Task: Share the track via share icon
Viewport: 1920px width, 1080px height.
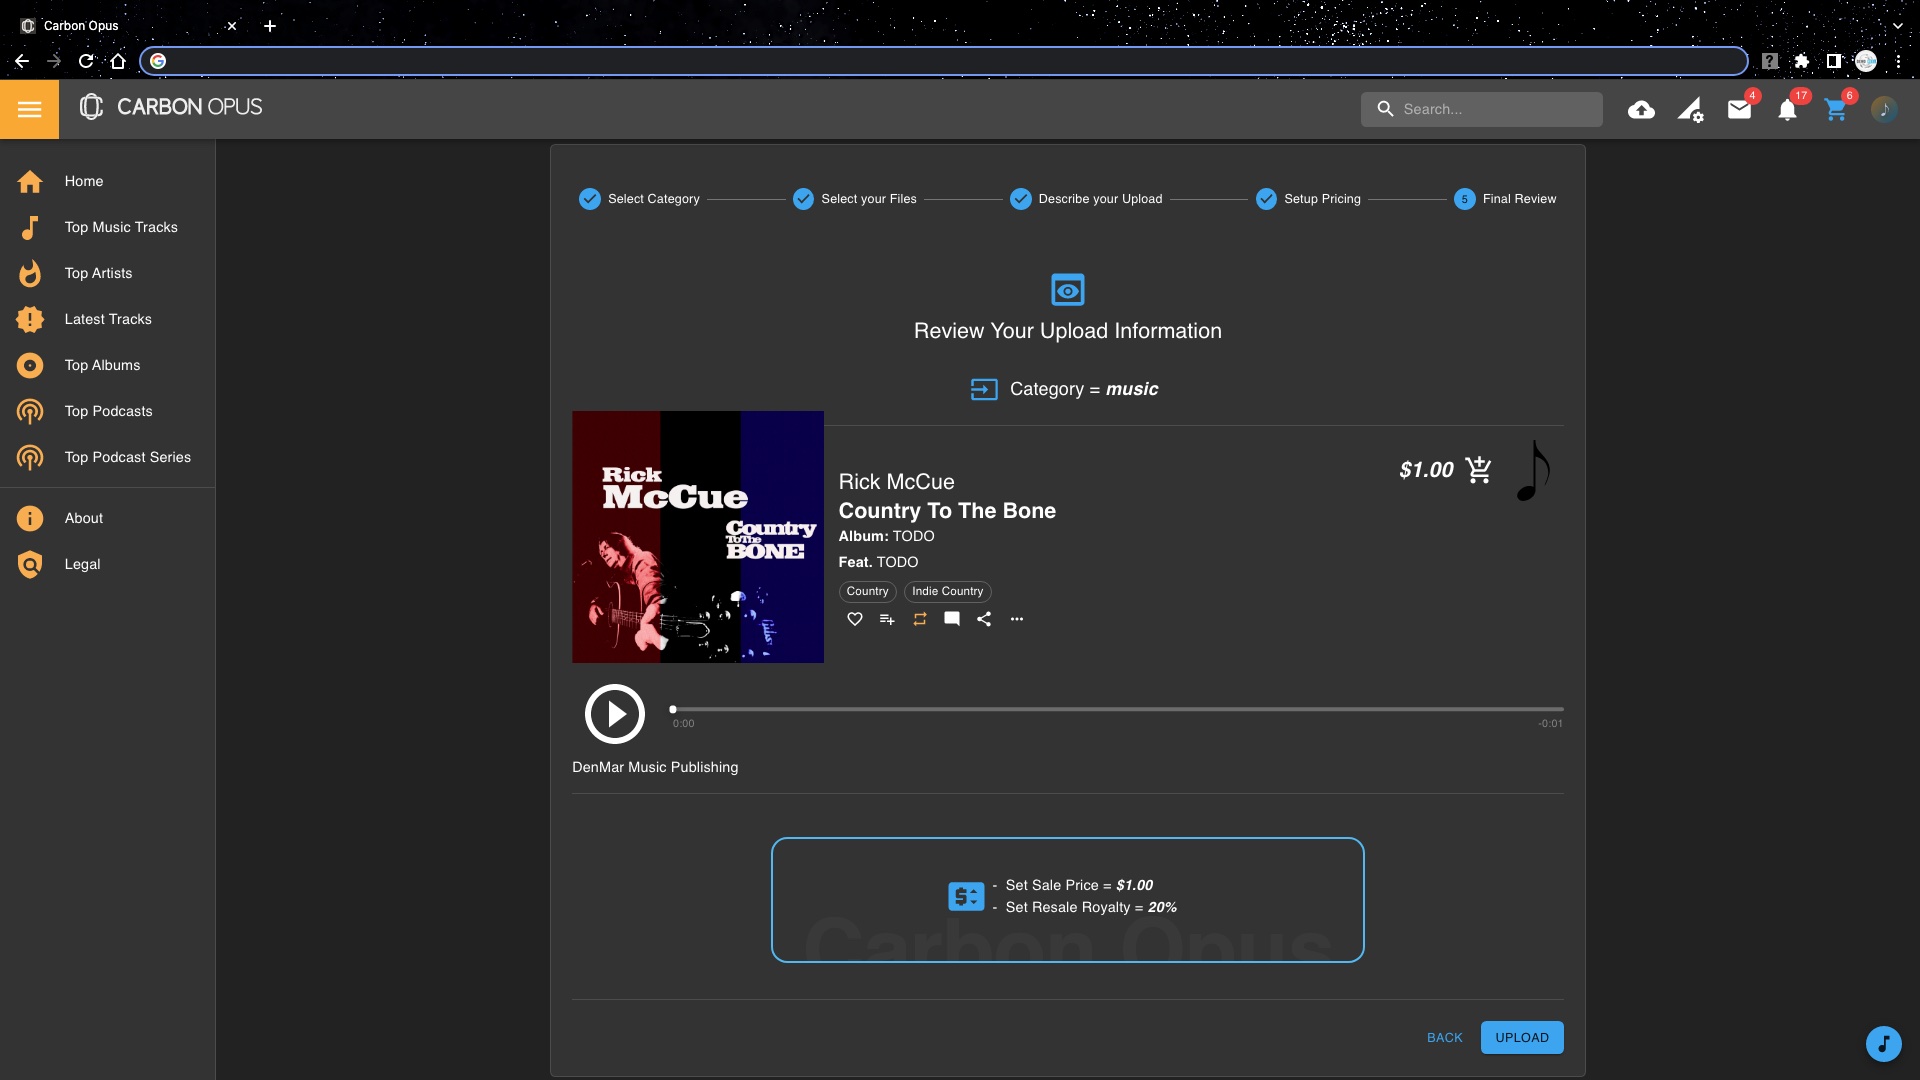Action: click(984, 619)
